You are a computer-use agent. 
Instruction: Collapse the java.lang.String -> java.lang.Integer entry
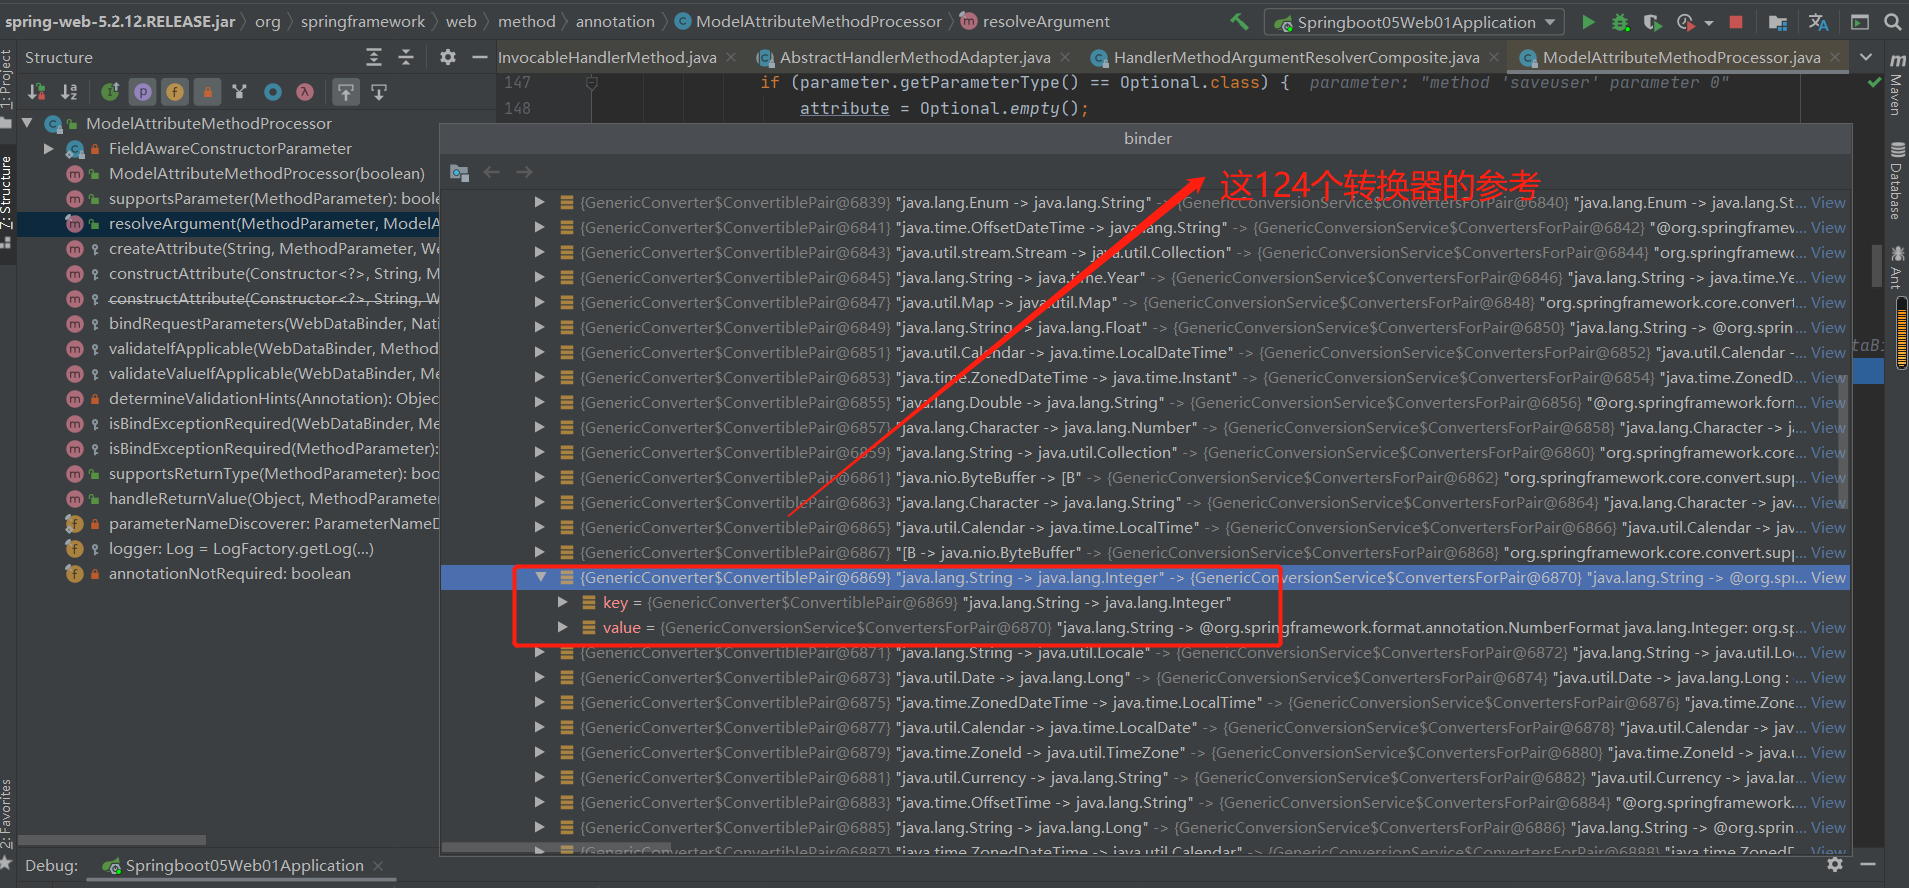540,577
